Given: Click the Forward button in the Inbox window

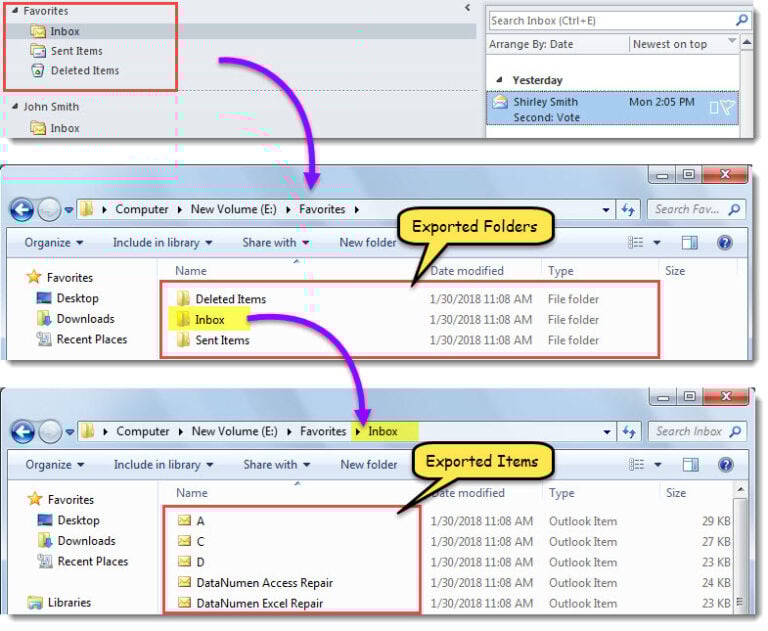Looking at the screenshot, I should 50,432.
